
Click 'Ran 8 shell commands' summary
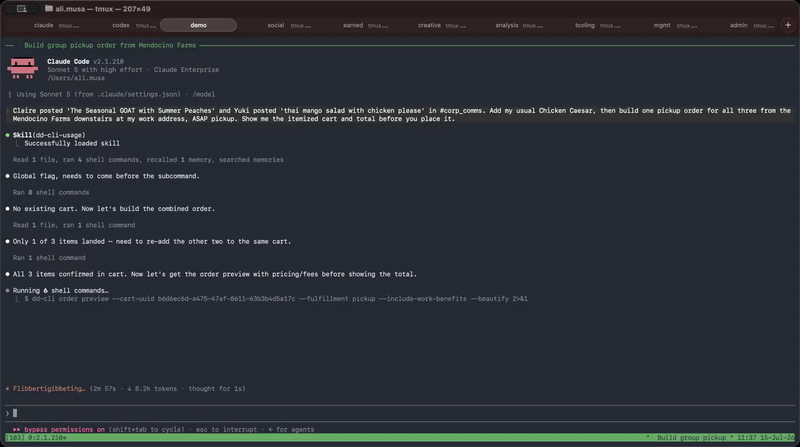pos(51,192)
